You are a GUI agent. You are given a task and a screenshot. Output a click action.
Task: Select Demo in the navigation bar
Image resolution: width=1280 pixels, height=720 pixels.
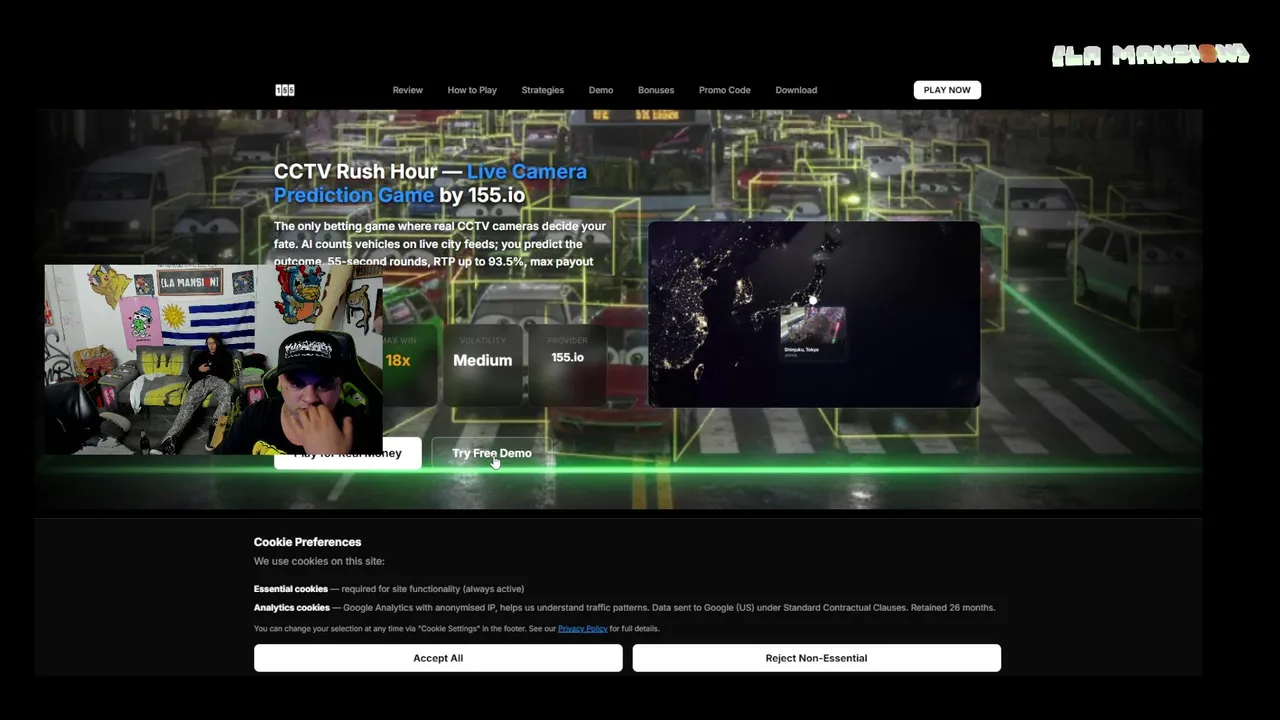coord(601,90)
